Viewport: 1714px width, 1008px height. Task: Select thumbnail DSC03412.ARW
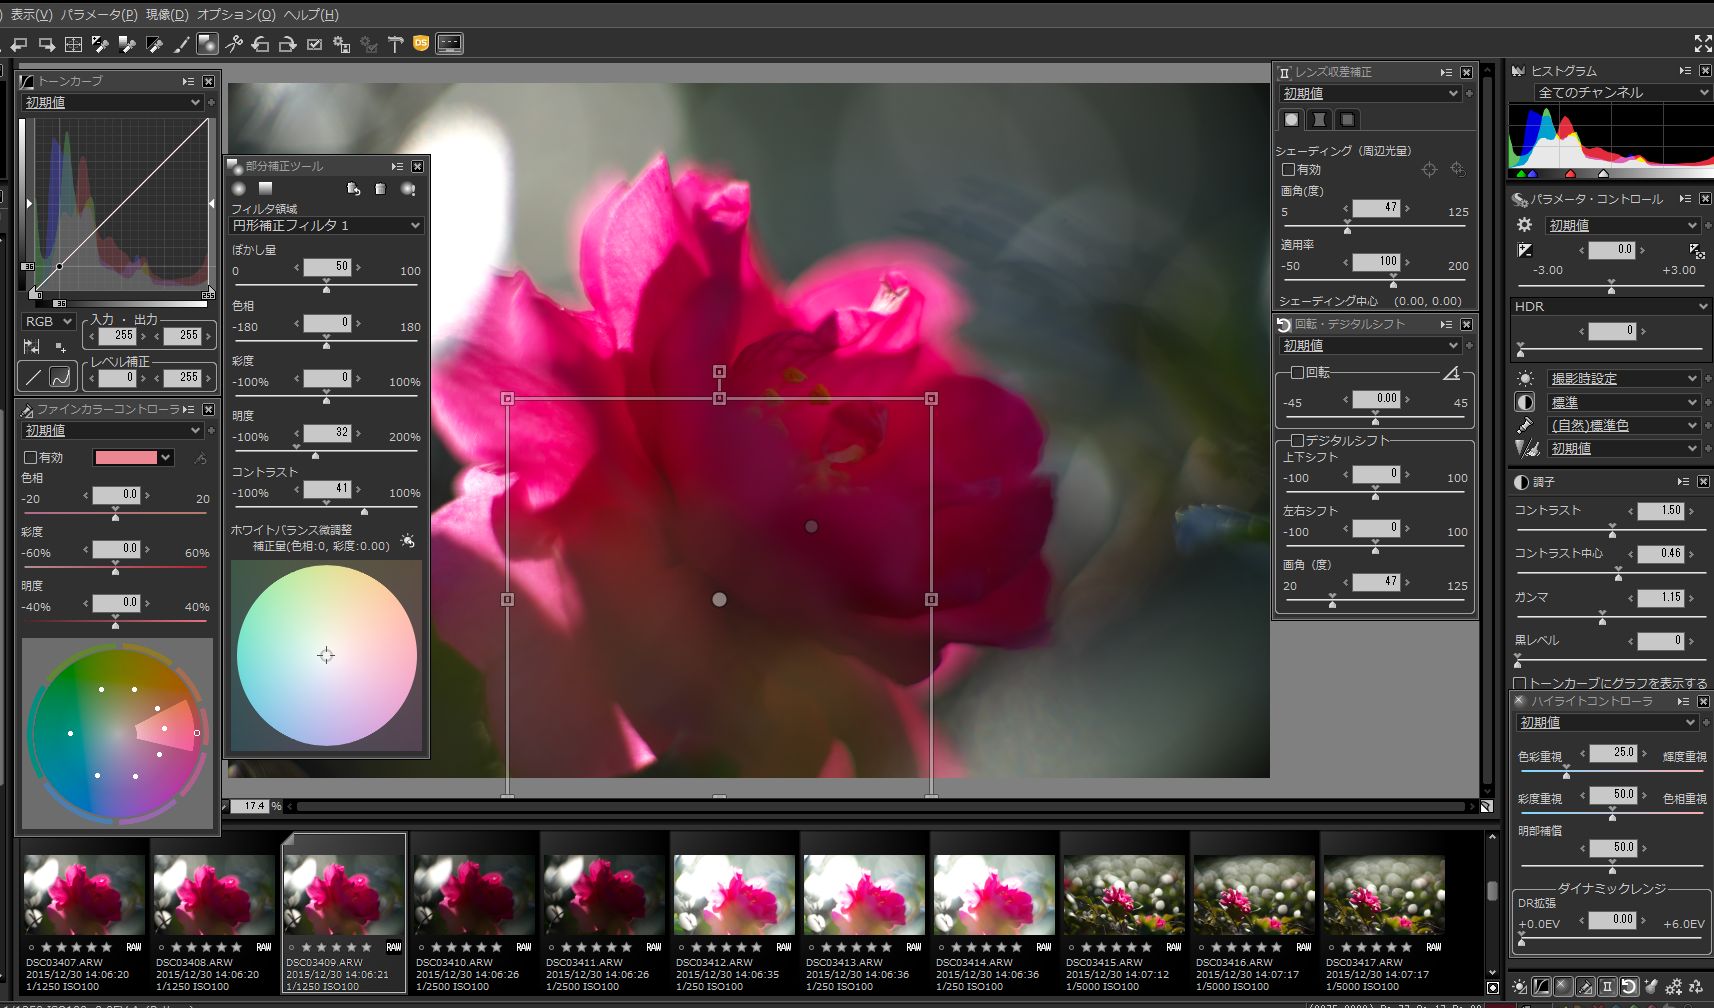734,912
